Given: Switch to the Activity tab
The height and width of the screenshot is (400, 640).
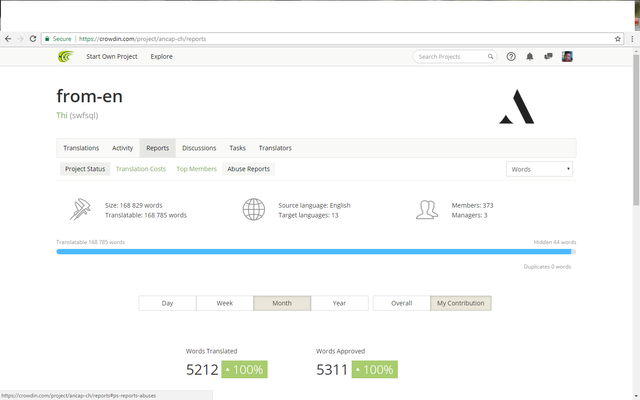Looking at the screenshot, I should (x=122, y=148).
